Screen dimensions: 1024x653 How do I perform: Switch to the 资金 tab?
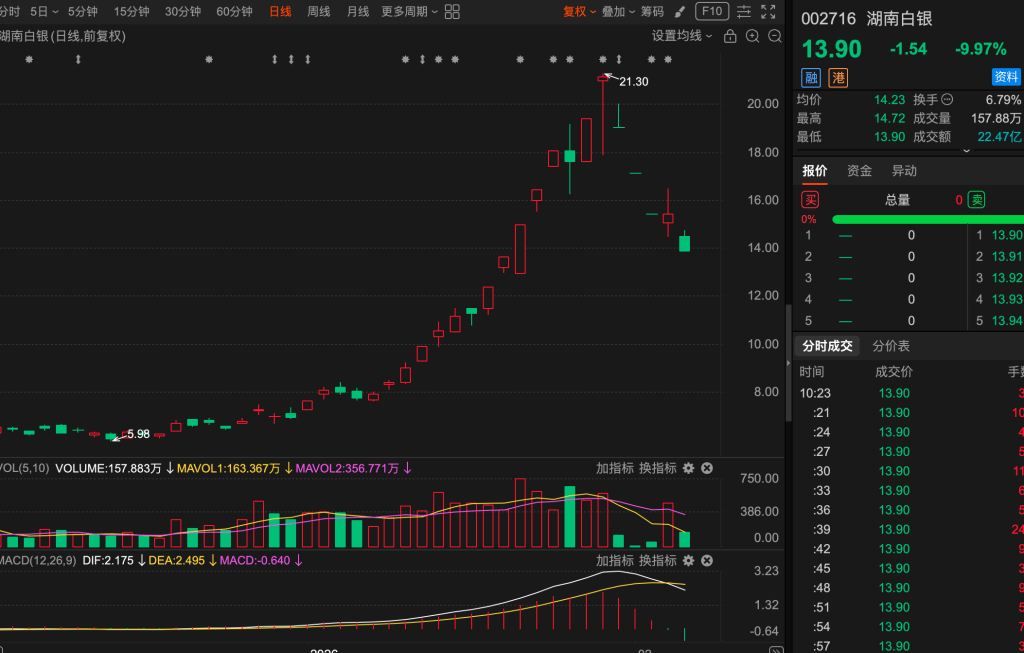click(x=859, y=171)
